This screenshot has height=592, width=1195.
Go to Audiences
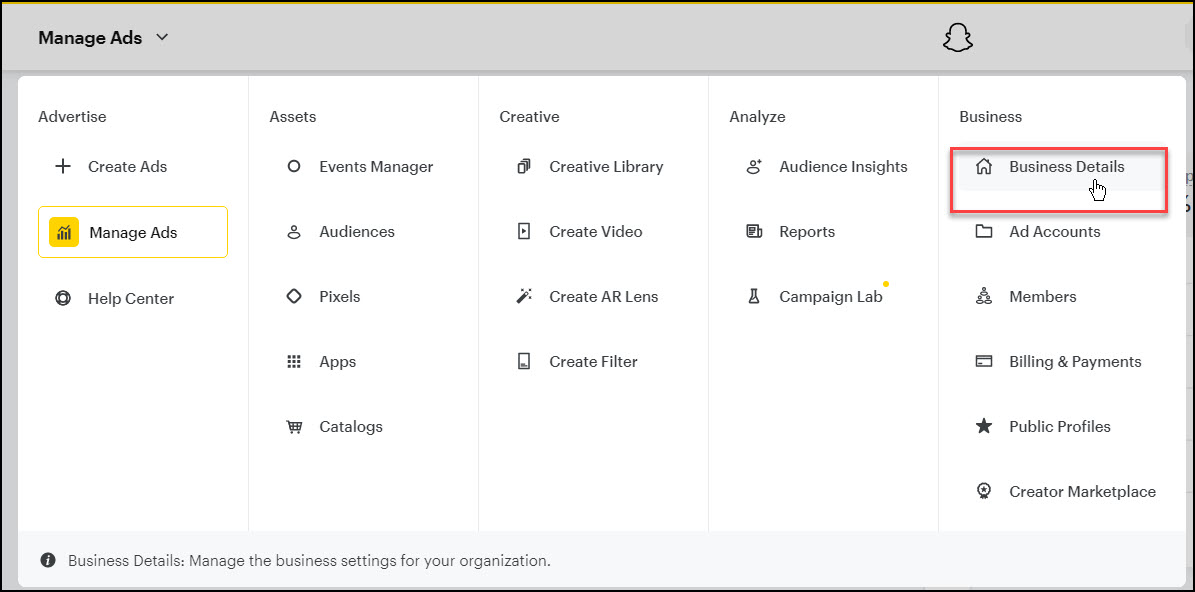[x=357, y=232]
